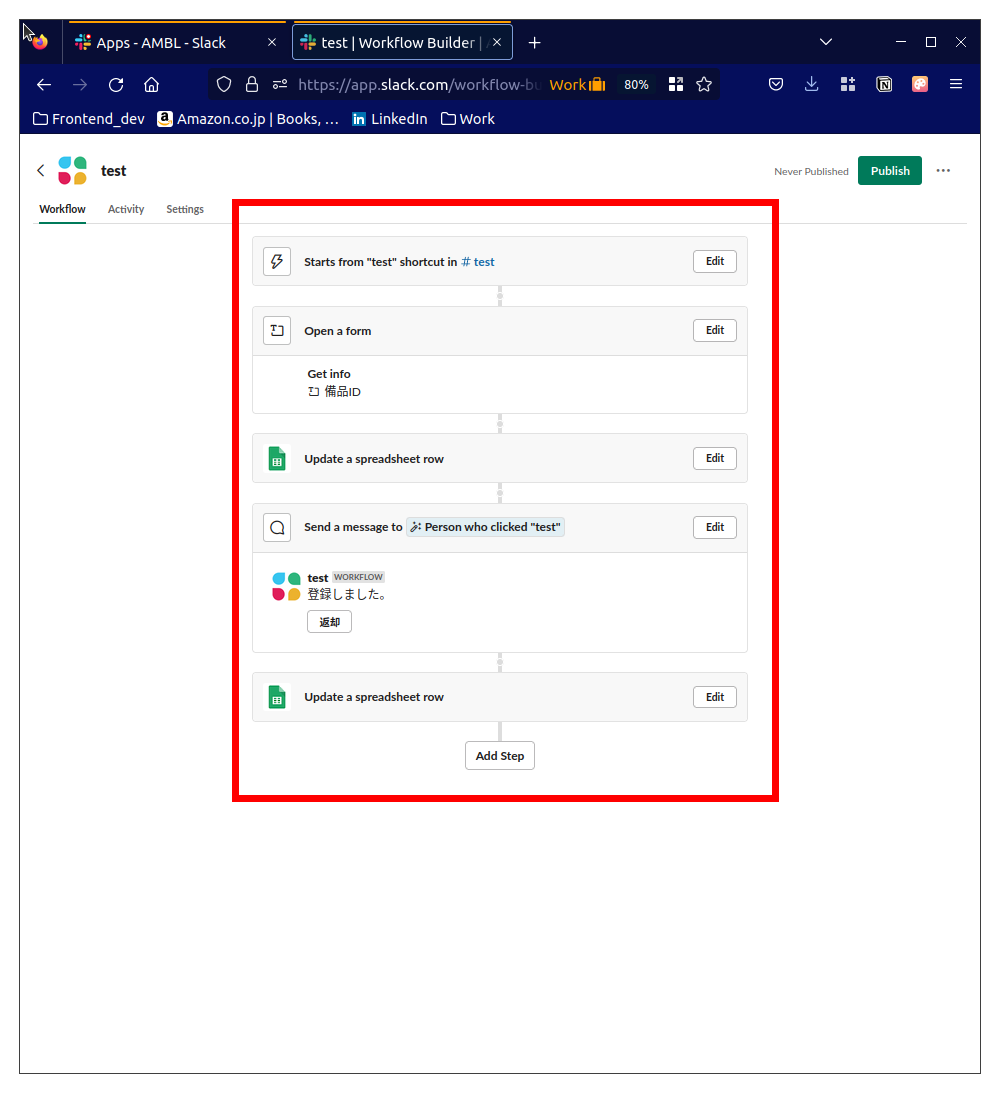
Task: Open the Notion extension icon
Action: click(884, 84)
